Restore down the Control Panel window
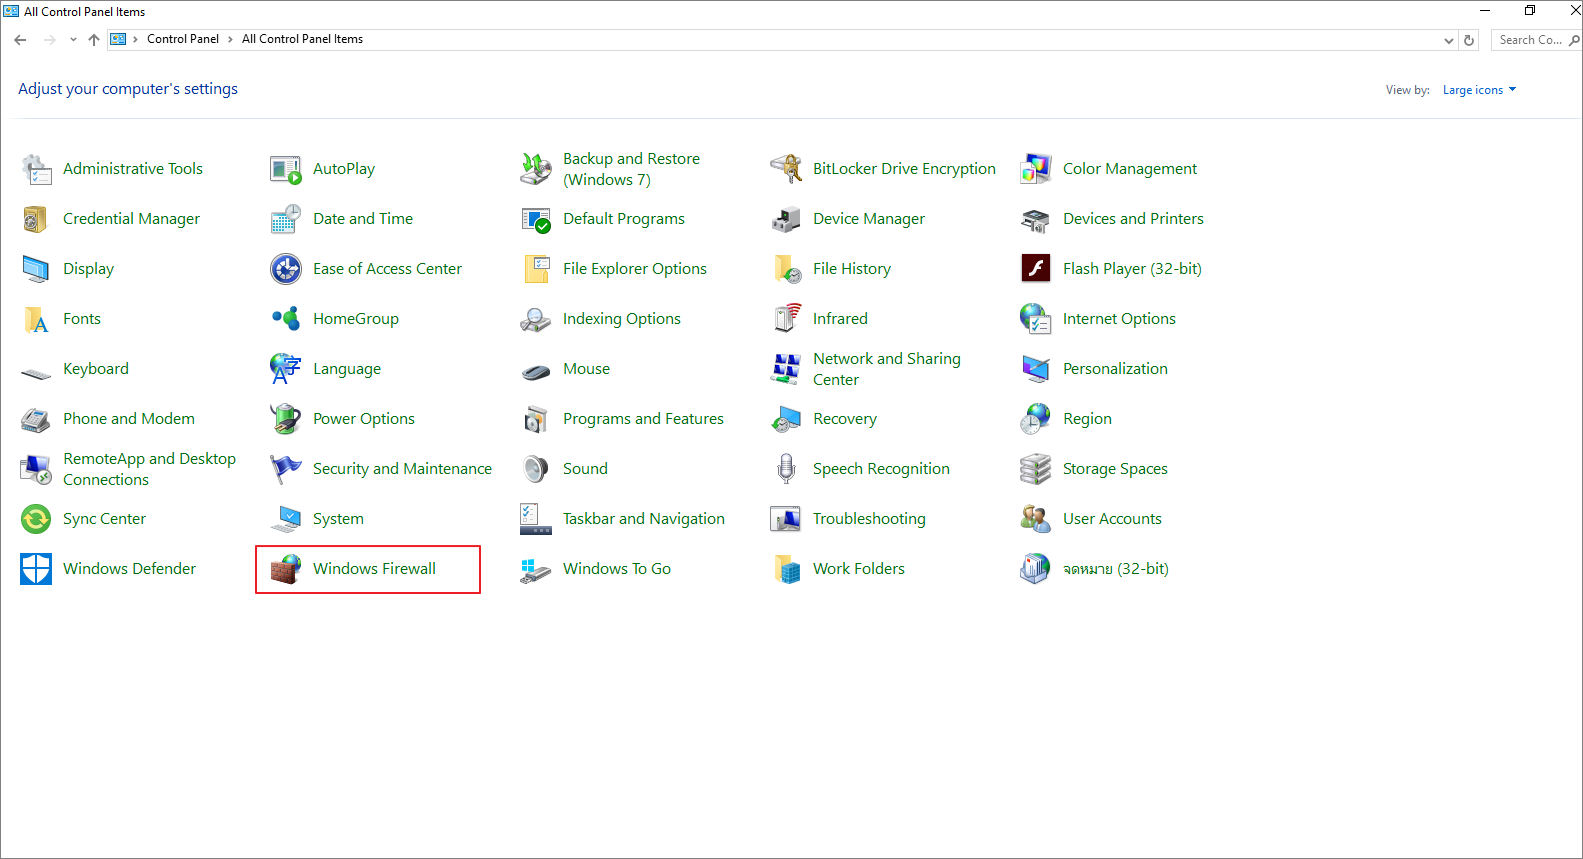This screenshot has width=1583, height=859. pyautogui.click(x=1530, y=11)
